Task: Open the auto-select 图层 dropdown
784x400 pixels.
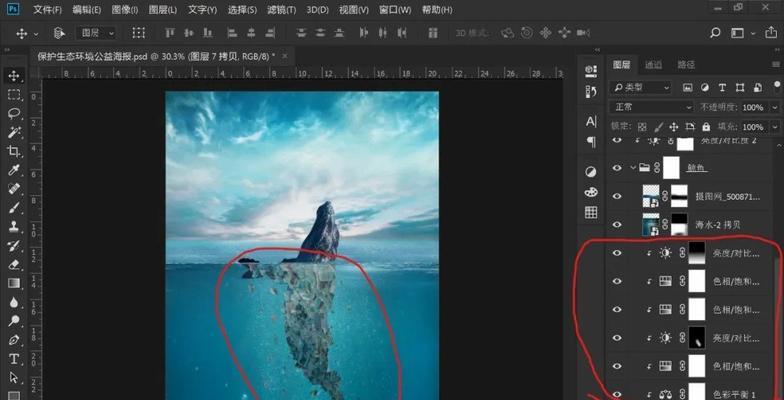Action: 96,33
